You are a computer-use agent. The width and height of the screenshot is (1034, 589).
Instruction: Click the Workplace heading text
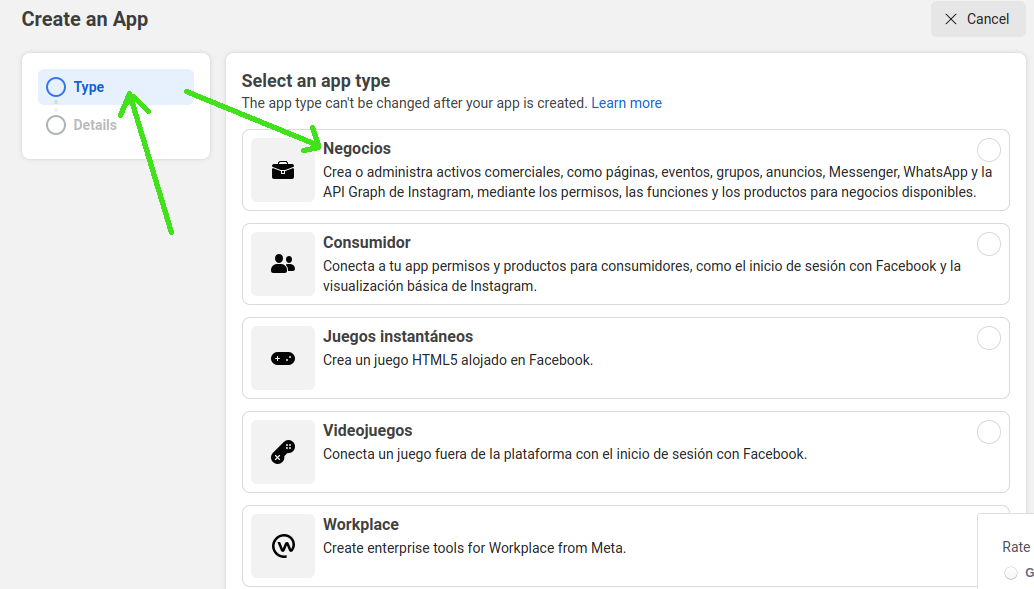pos(361,524)
